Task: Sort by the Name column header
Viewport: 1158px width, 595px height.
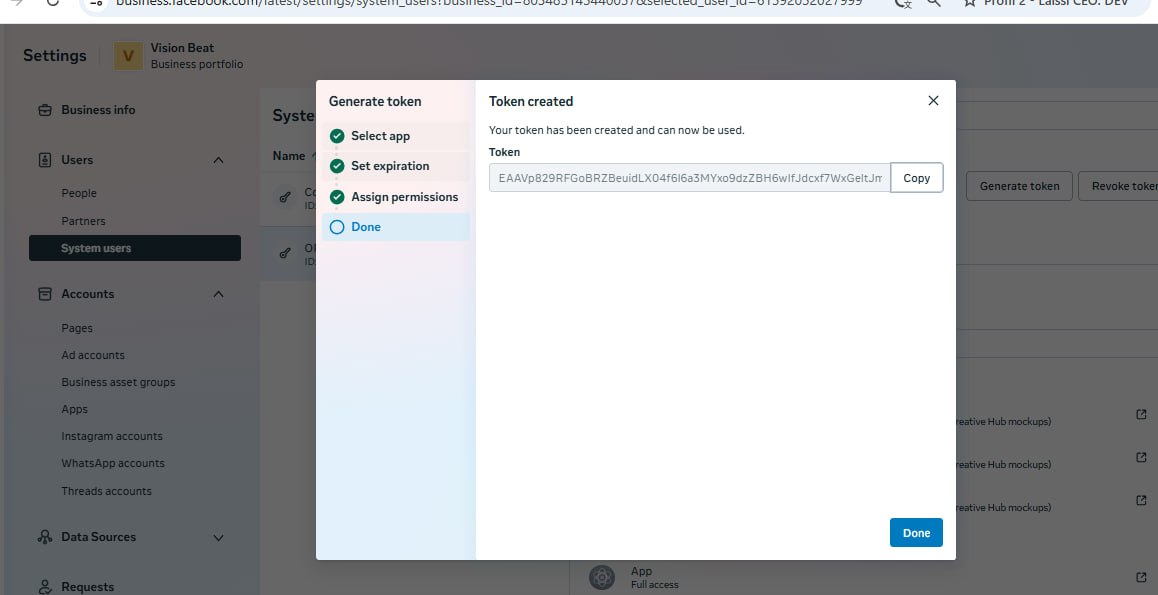Action: click(x=289, y=156)
